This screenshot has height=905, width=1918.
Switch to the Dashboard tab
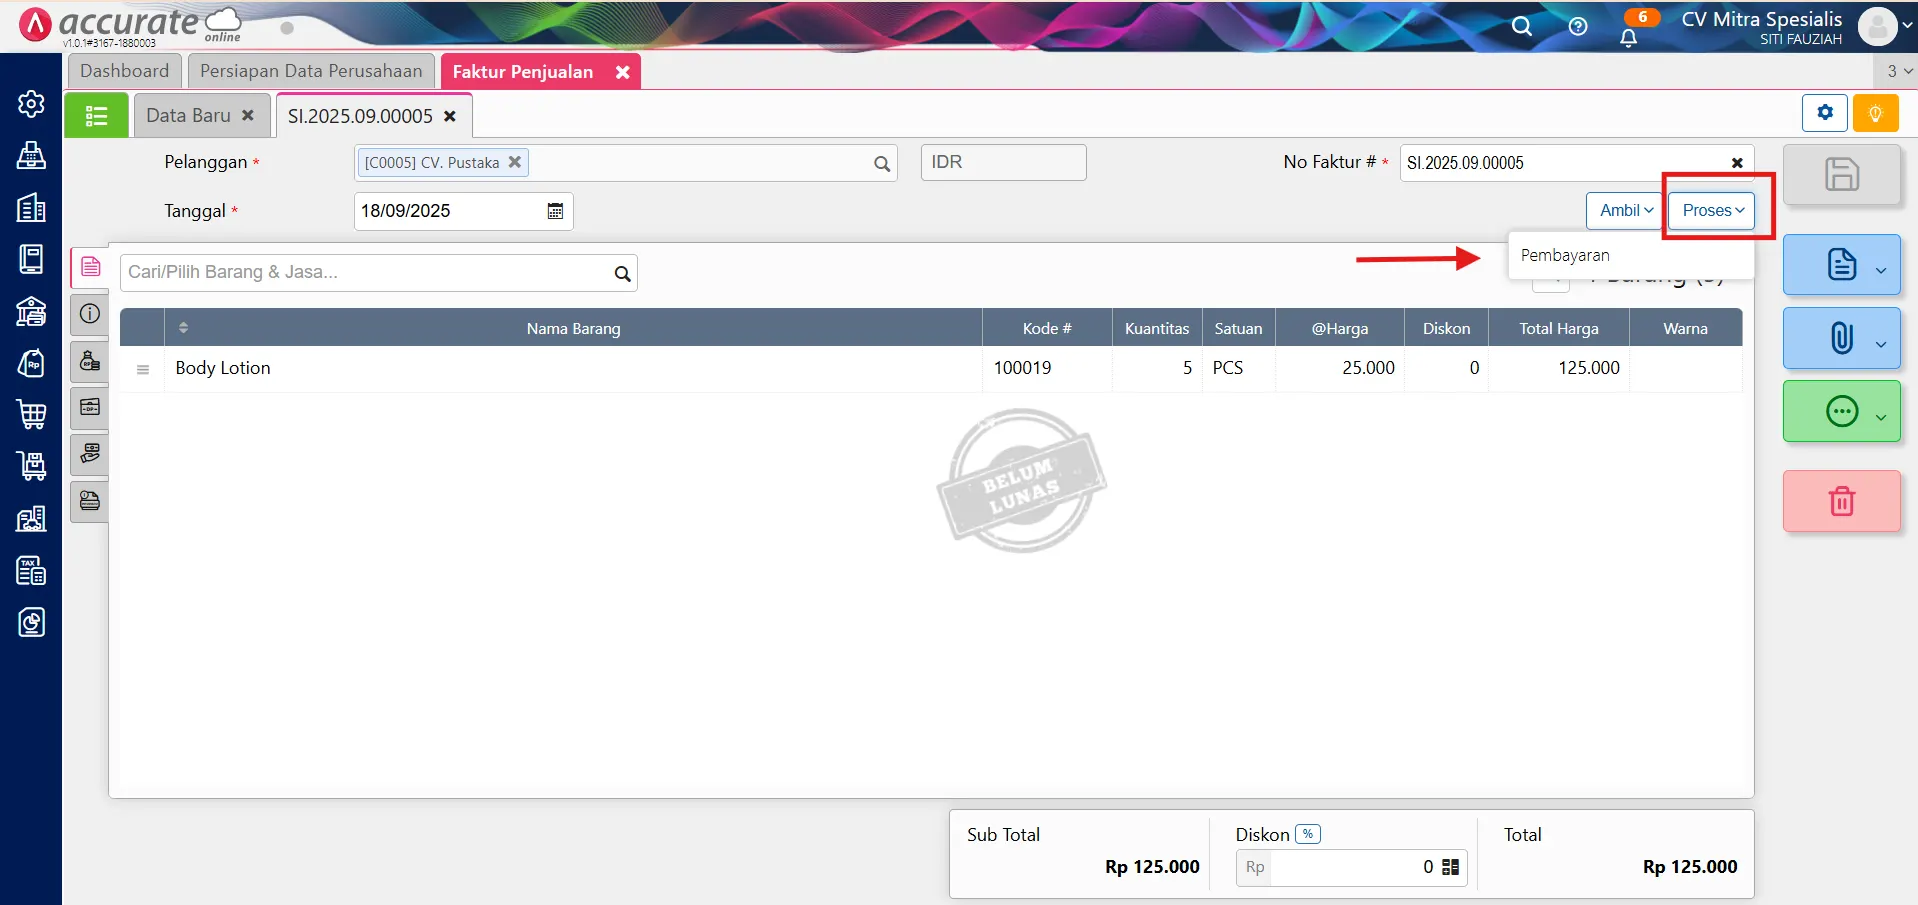click(125, 71)
